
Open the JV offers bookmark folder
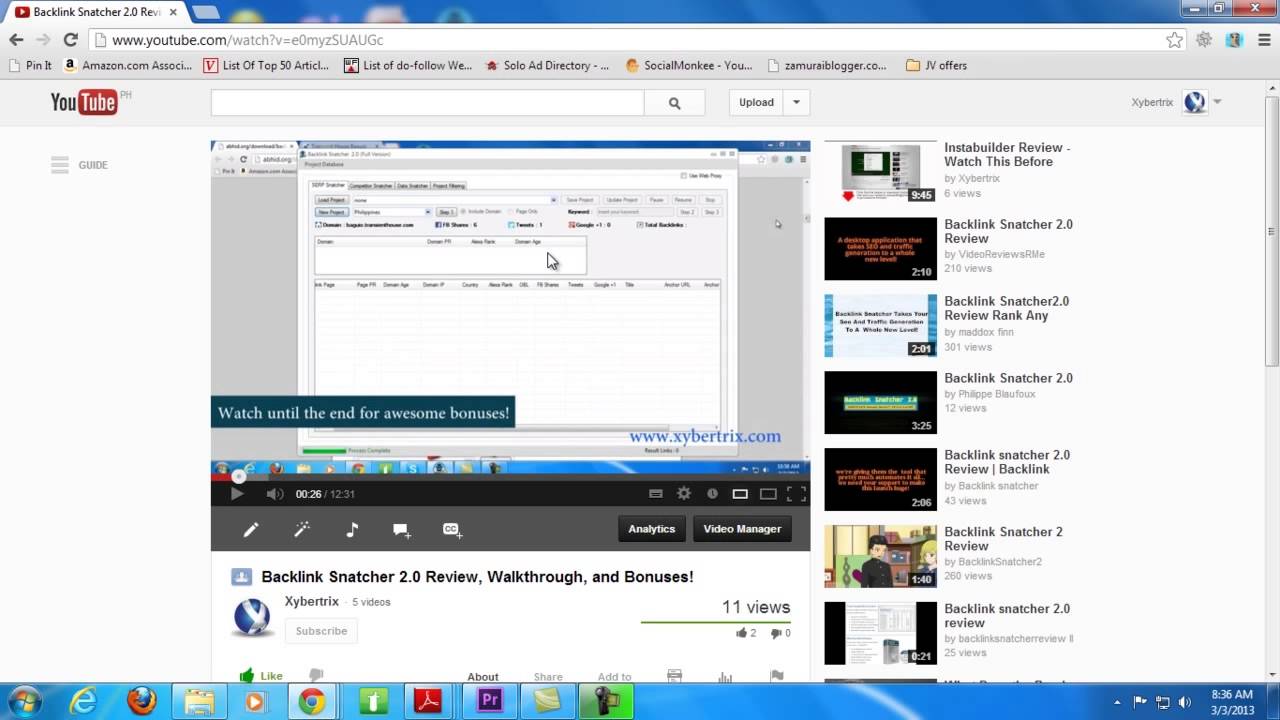click(936, 65)
